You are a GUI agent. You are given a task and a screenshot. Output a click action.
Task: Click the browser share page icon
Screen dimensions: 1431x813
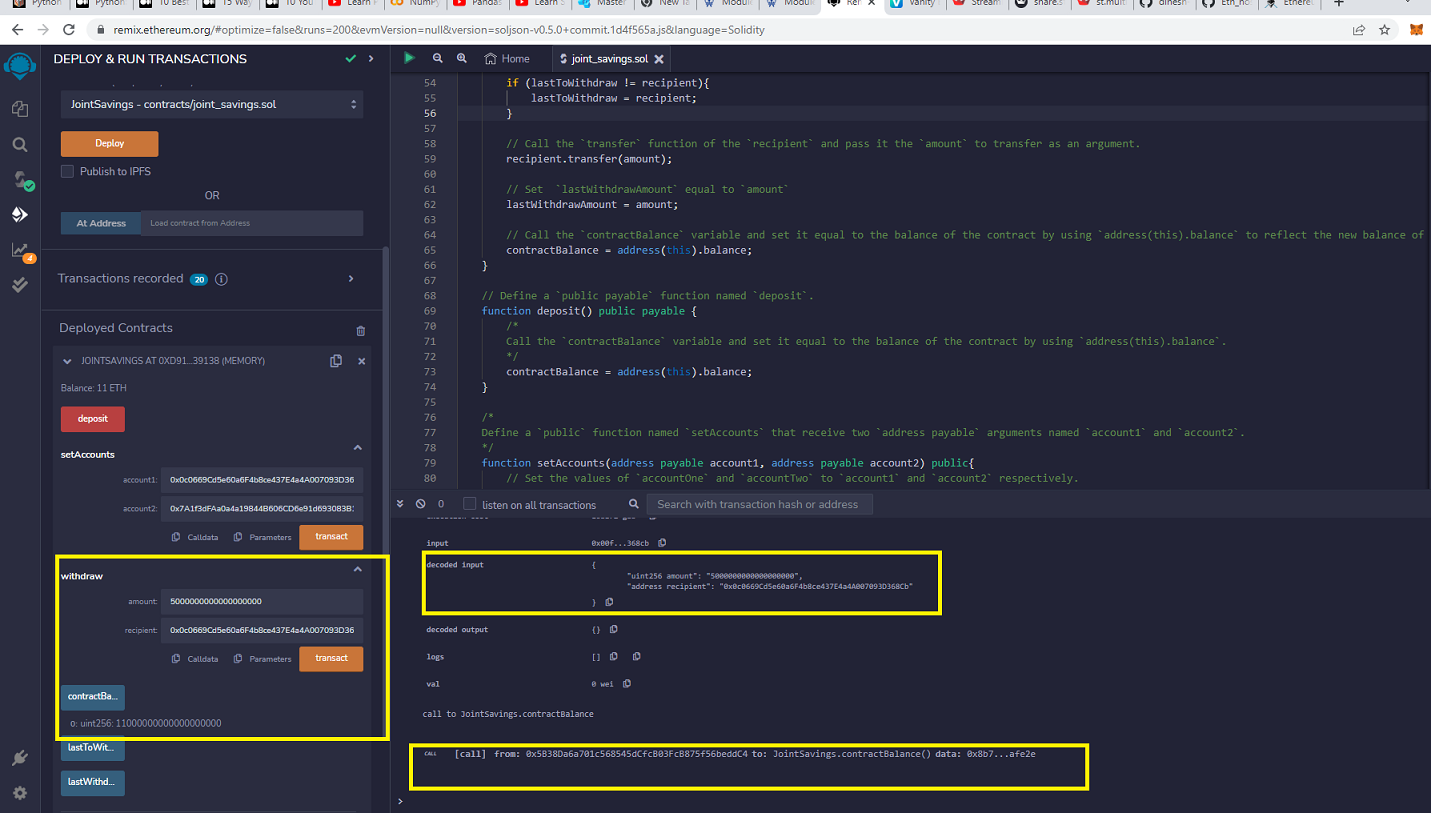pyautogui.click(x=1358, y=30)
